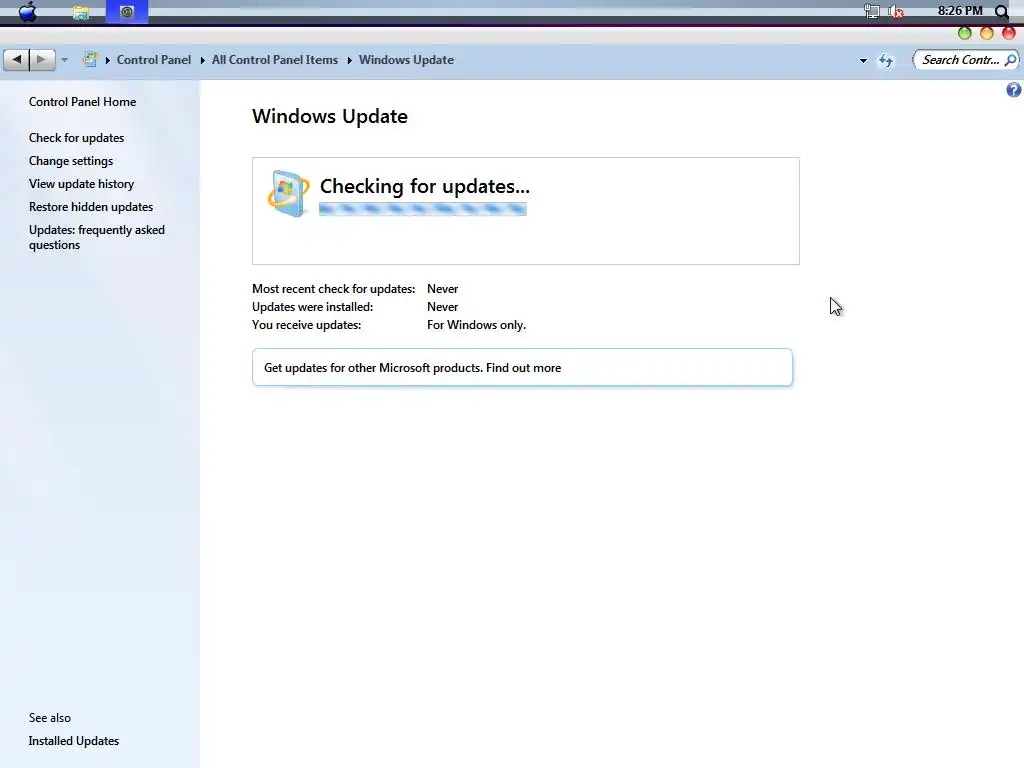This screenshot has width=1024, height=768.
Task: Select the highlighted Control Panel taskbar icon
Action: tap(127, 12)
